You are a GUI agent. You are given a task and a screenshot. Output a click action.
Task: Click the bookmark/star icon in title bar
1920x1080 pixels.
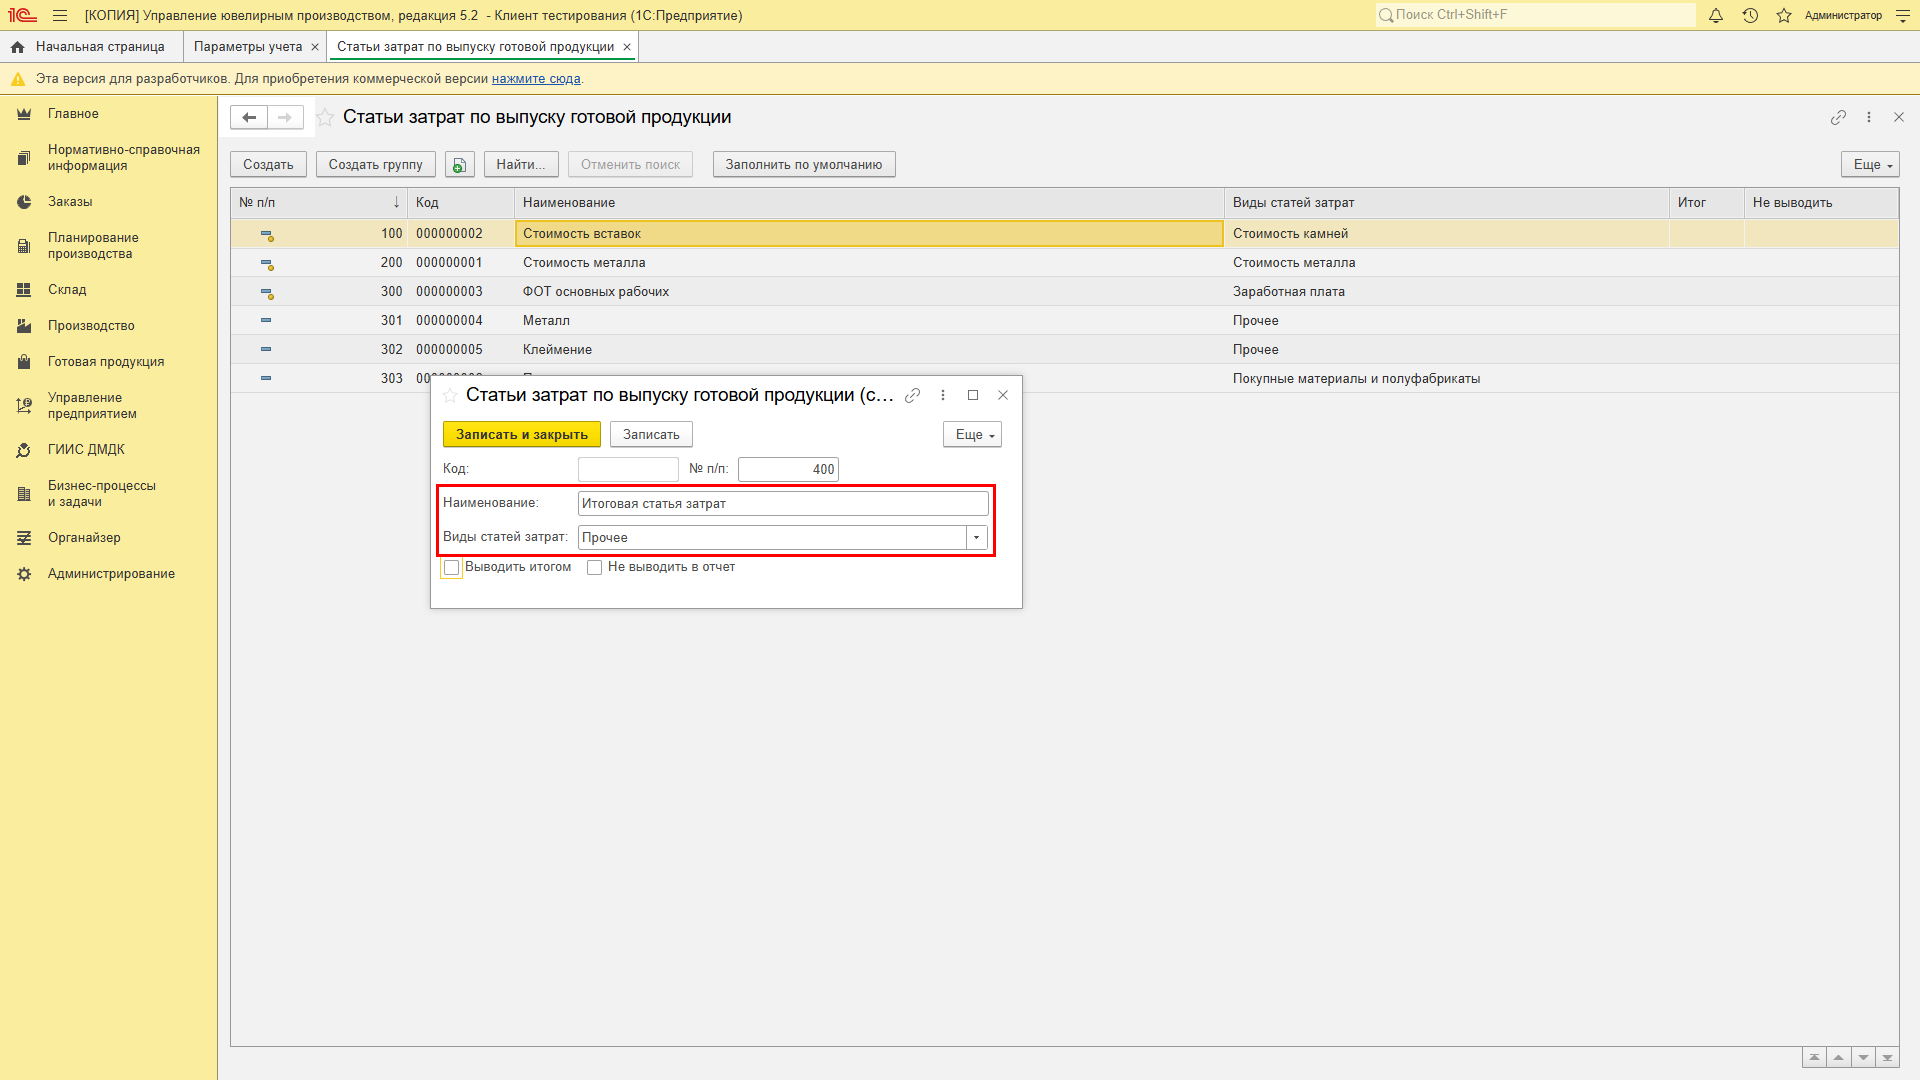(1782, 15)
